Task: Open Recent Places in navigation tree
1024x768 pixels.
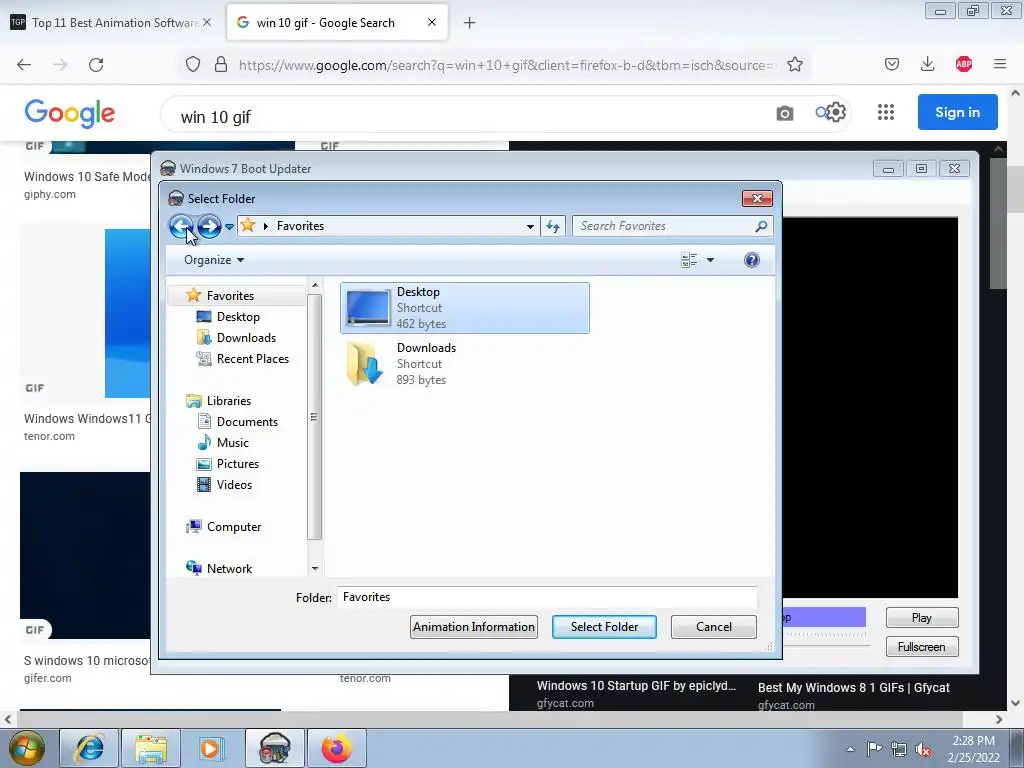Action: (252, 359)
